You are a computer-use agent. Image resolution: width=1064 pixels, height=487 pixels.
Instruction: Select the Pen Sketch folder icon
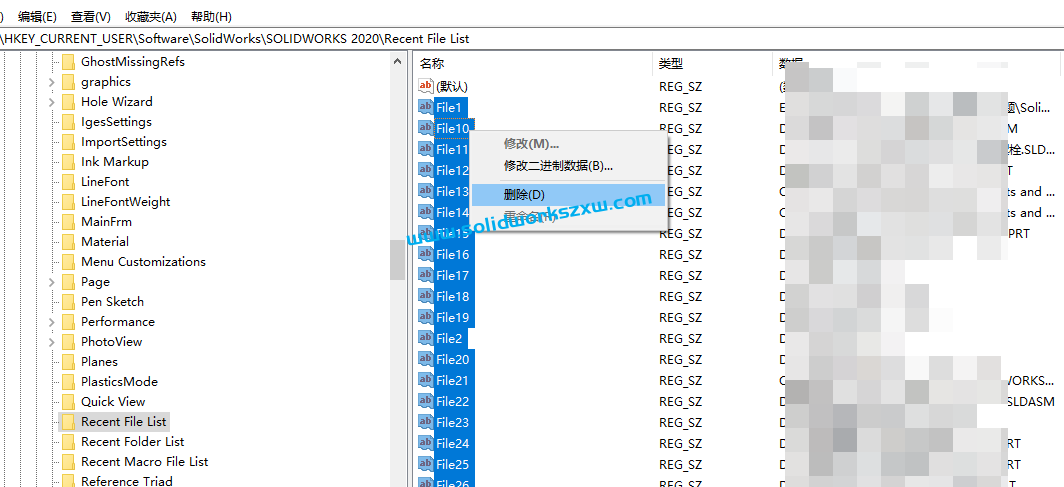pos(68,302)
